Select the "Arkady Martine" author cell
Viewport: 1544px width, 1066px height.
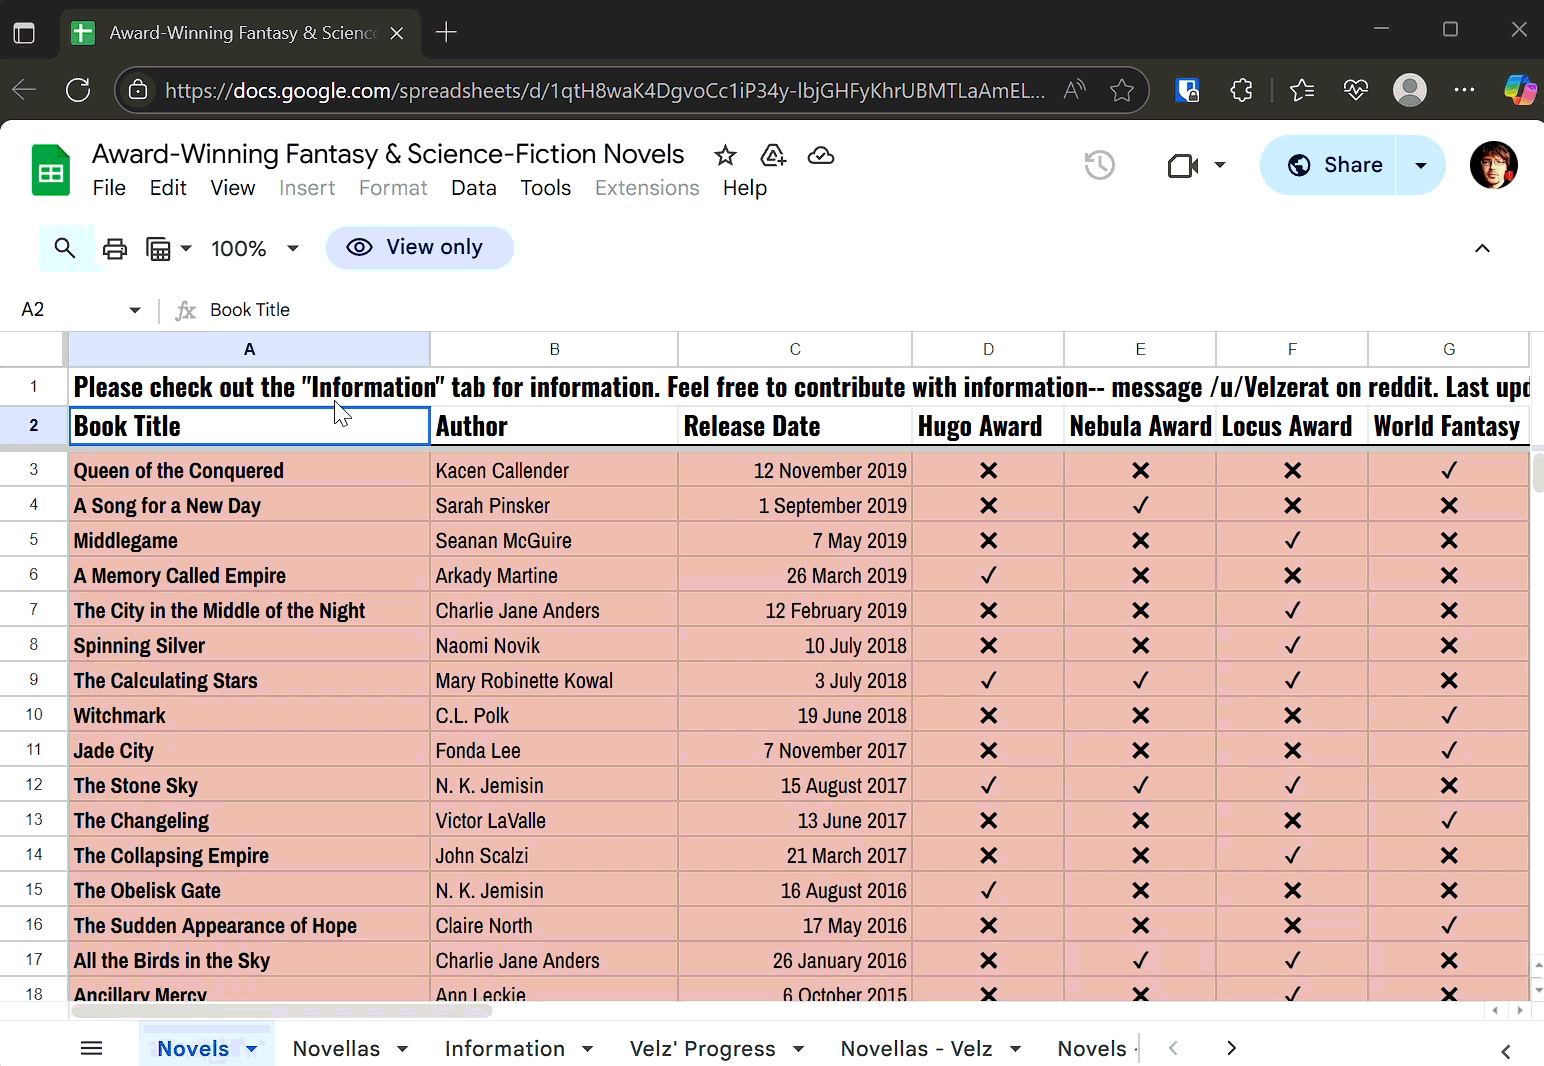point(554,576)
